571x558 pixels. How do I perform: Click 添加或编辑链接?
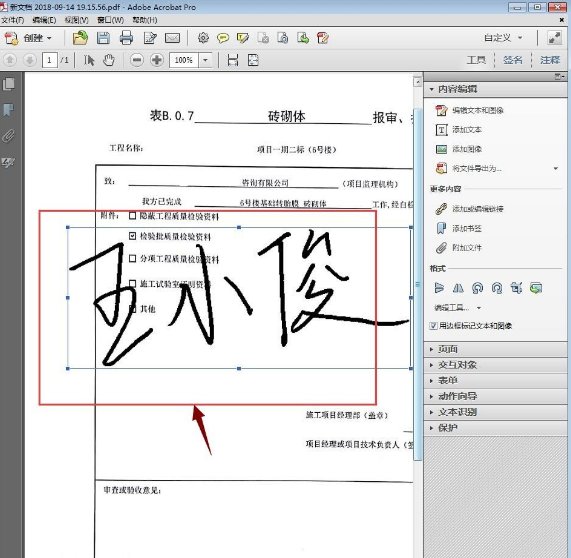(x=469, y=209)
